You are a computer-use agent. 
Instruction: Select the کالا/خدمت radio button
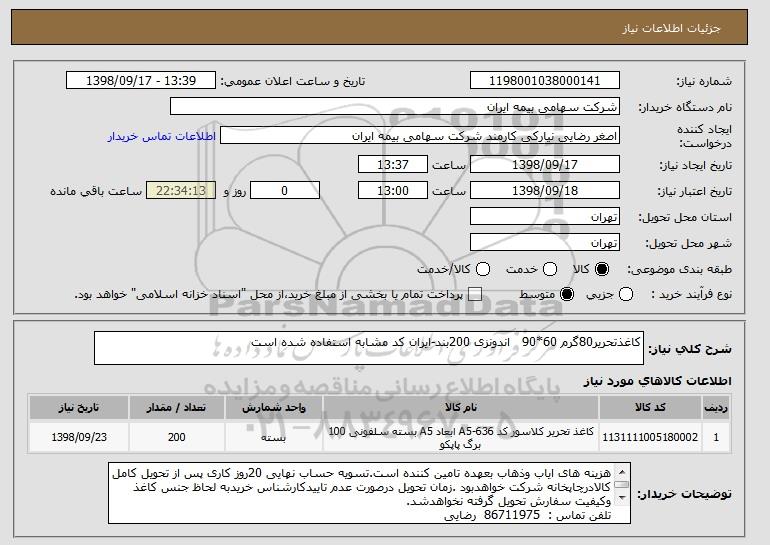pos(483,269)
